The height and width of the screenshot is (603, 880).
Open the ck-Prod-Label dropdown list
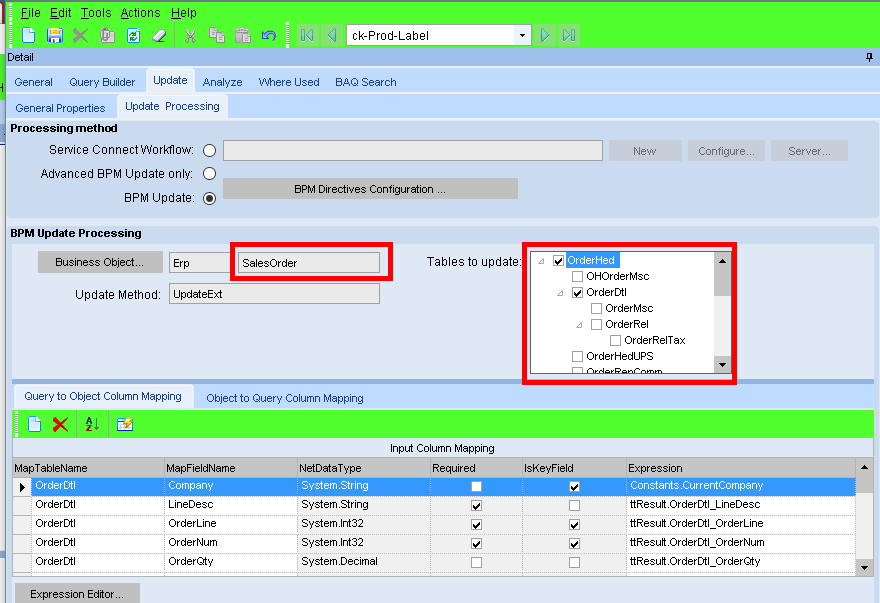(522, 35)
